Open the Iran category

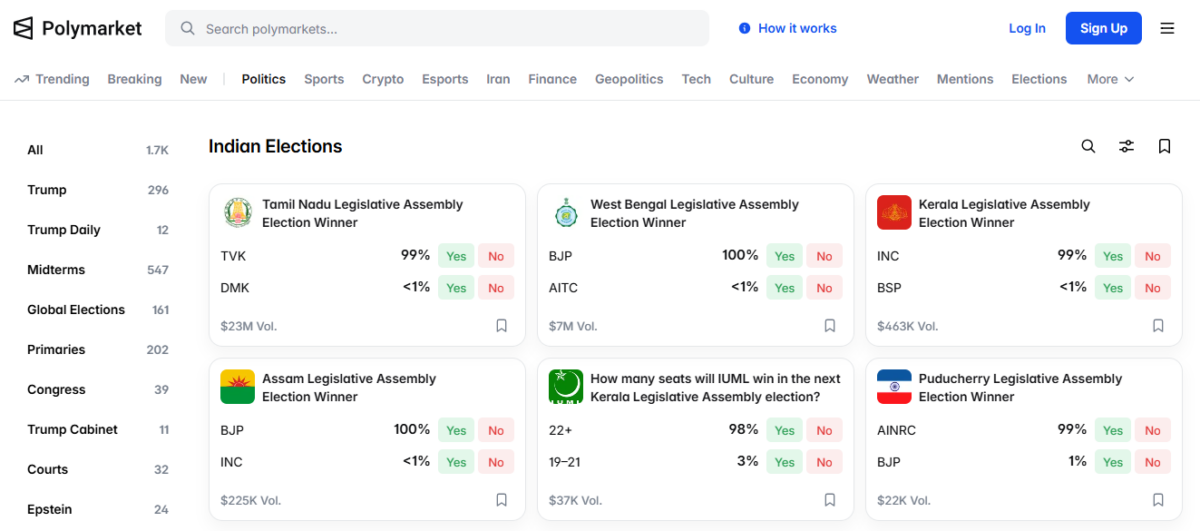498,79
